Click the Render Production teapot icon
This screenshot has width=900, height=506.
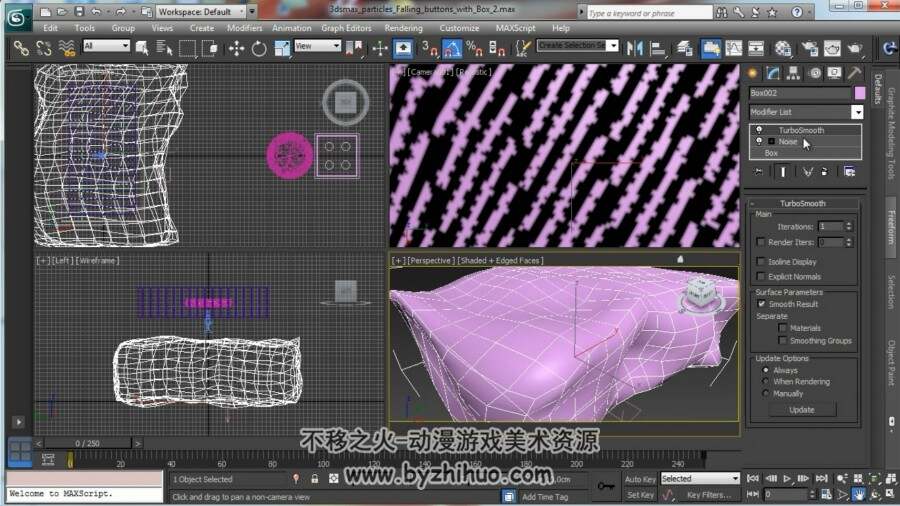coord(855,49)
